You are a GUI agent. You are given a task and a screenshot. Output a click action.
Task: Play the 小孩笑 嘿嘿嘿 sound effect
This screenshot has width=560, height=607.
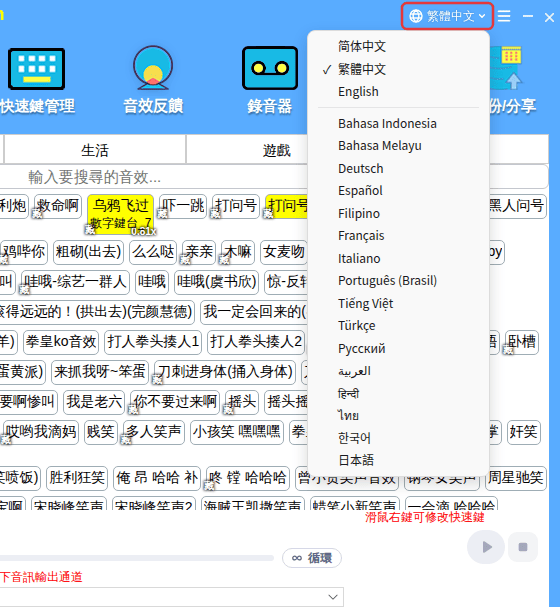click(237, 432)
